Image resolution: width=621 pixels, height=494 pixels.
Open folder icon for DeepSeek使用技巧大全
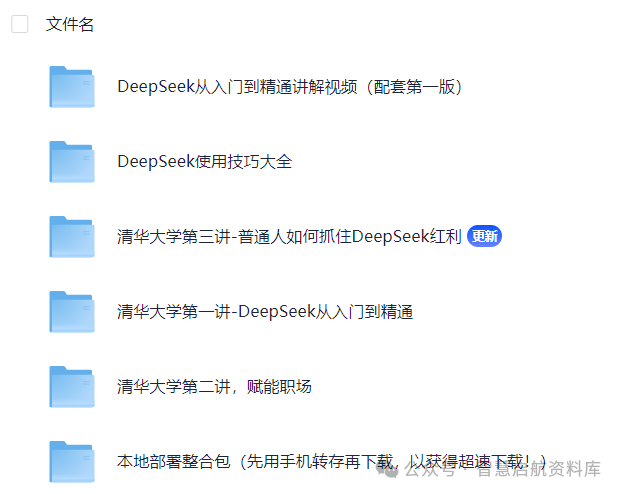click(x=72, y=162)
